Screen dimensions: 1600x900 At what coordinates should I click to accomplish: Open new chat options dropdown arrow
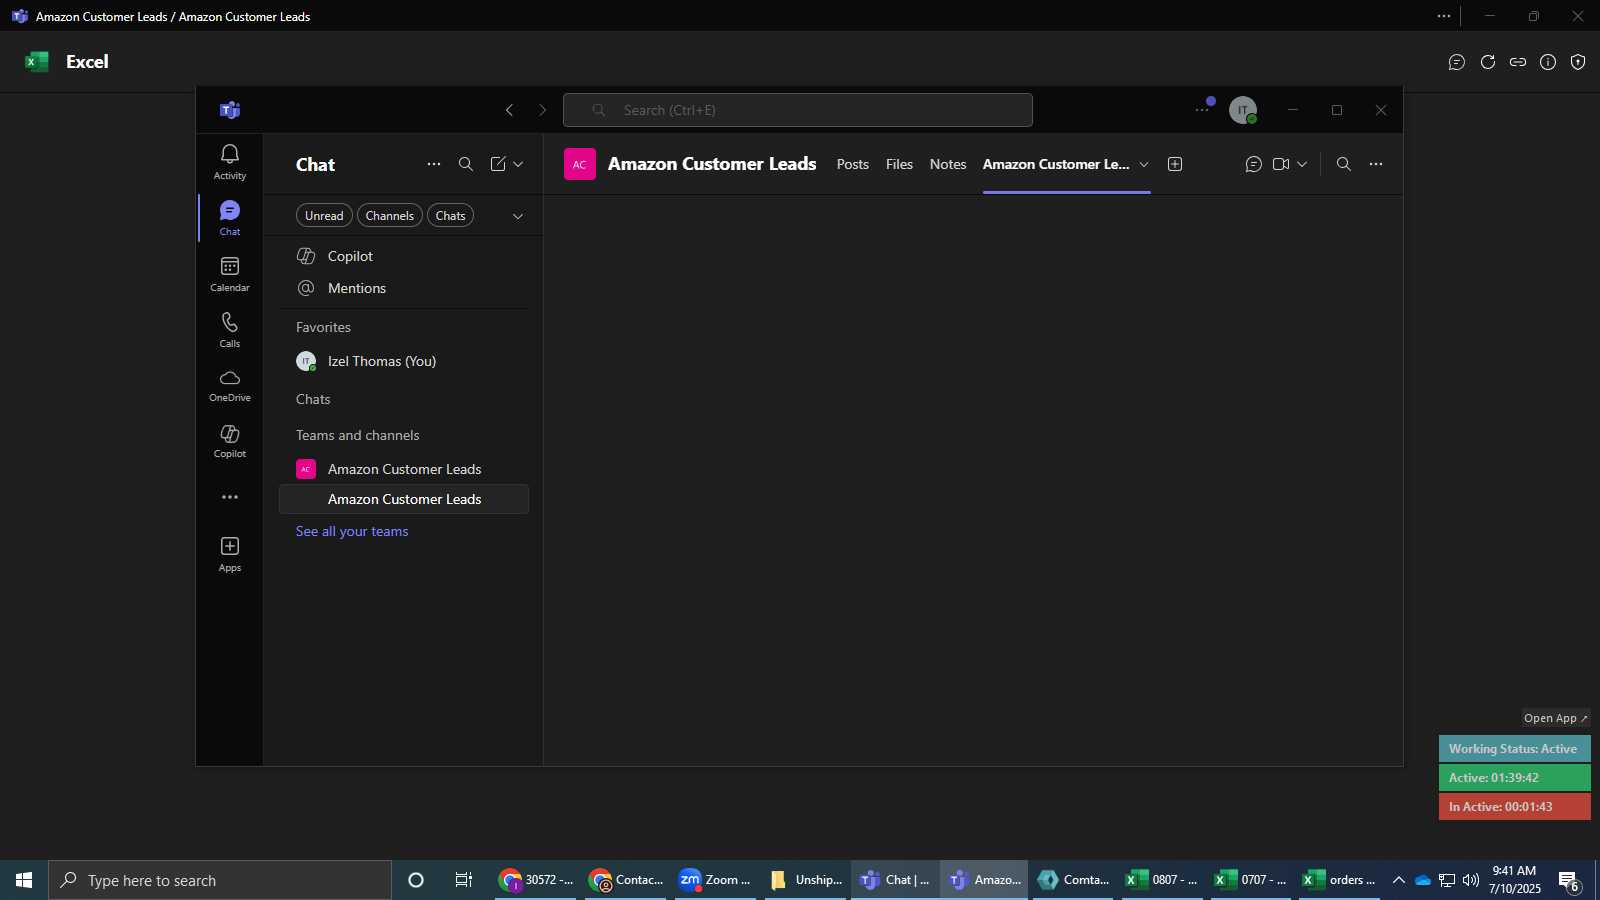pos(518,164)
